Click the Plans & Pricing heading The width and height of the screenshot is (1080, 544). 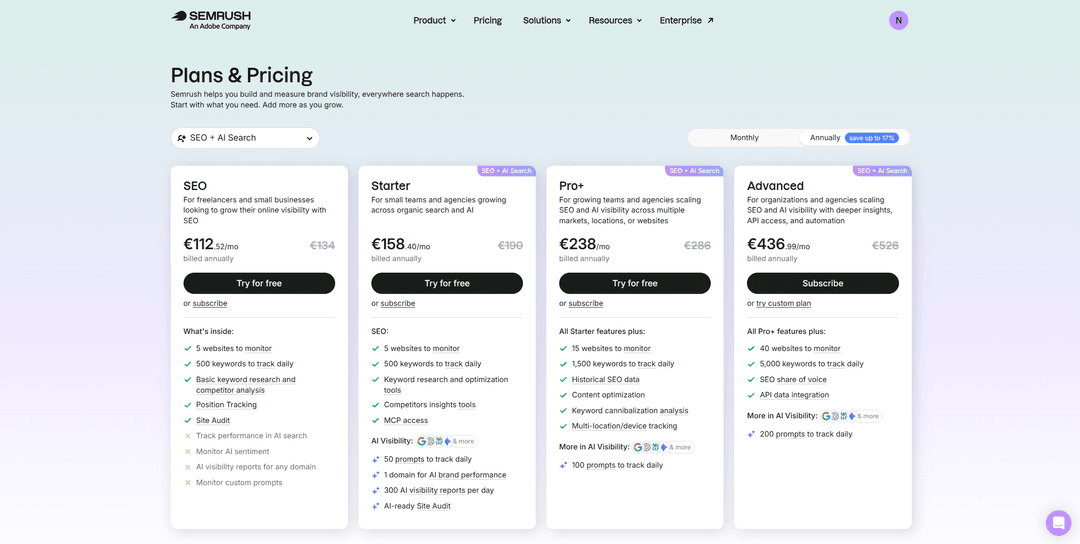point(242,75)
